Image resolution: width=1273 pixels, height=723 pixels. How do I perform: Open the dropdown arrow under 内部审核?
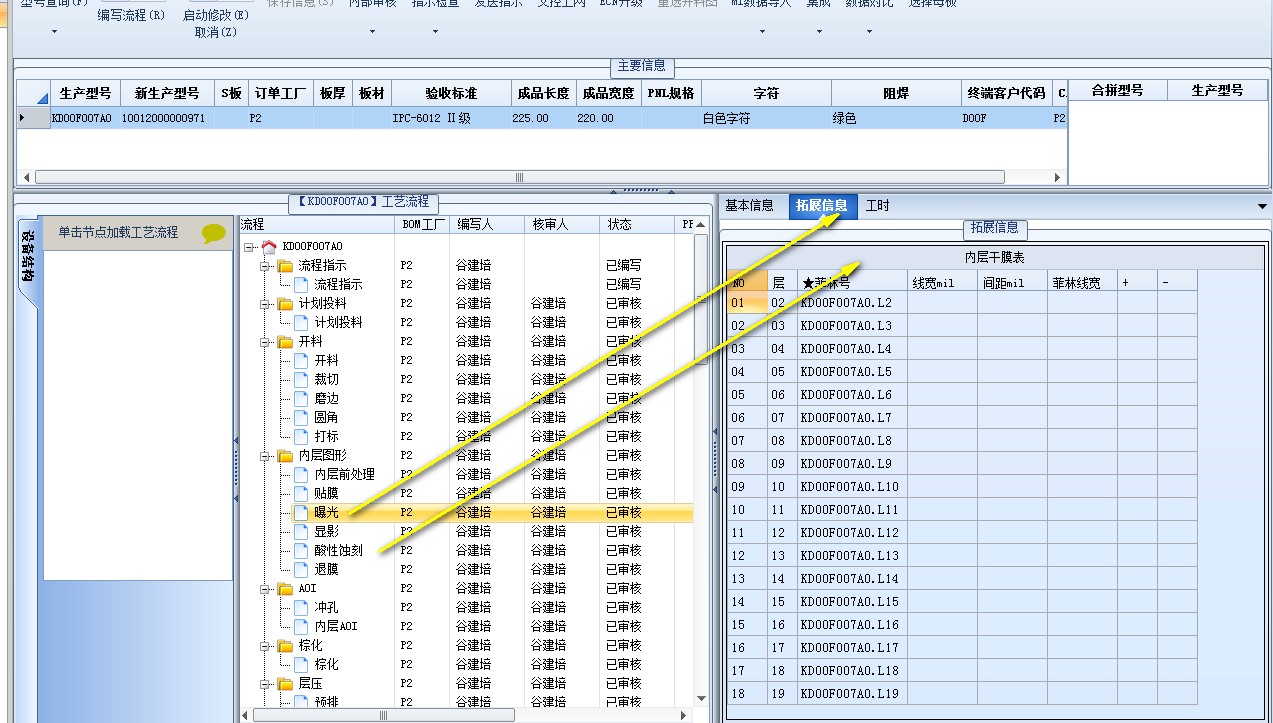373,32
